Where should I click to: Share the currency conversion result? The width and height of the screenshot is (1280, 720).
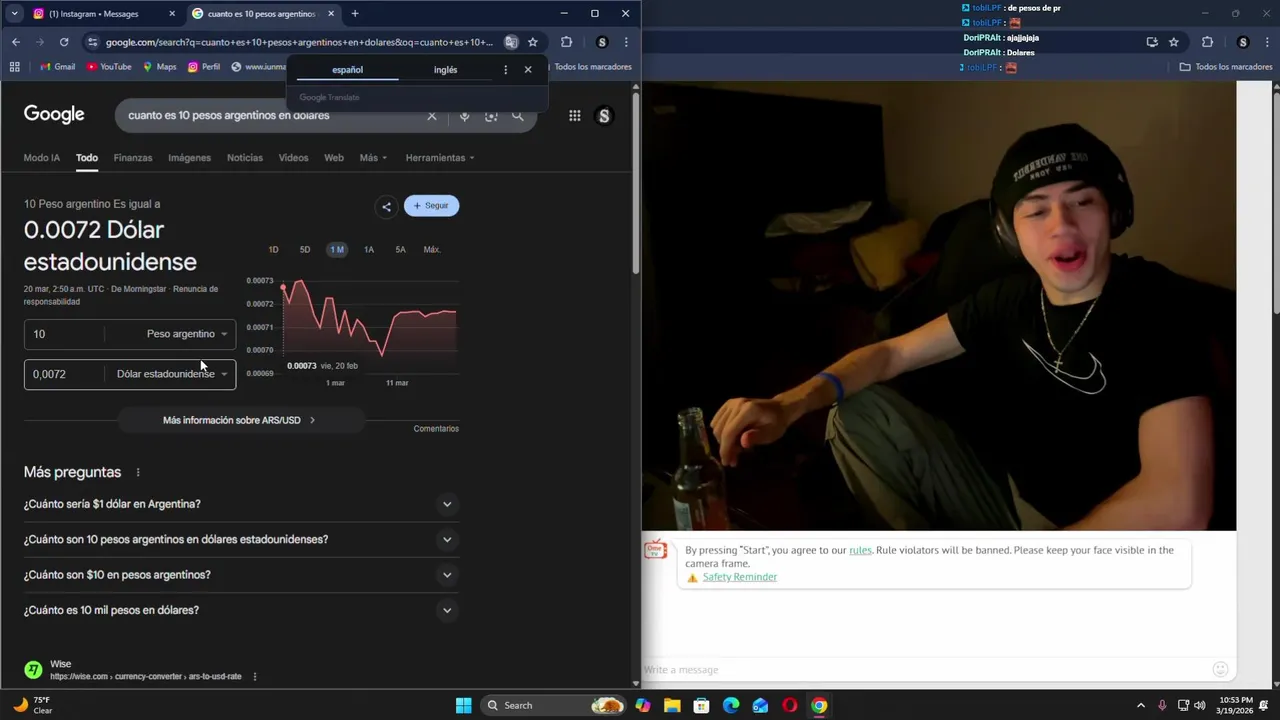(x=386, y=206)
